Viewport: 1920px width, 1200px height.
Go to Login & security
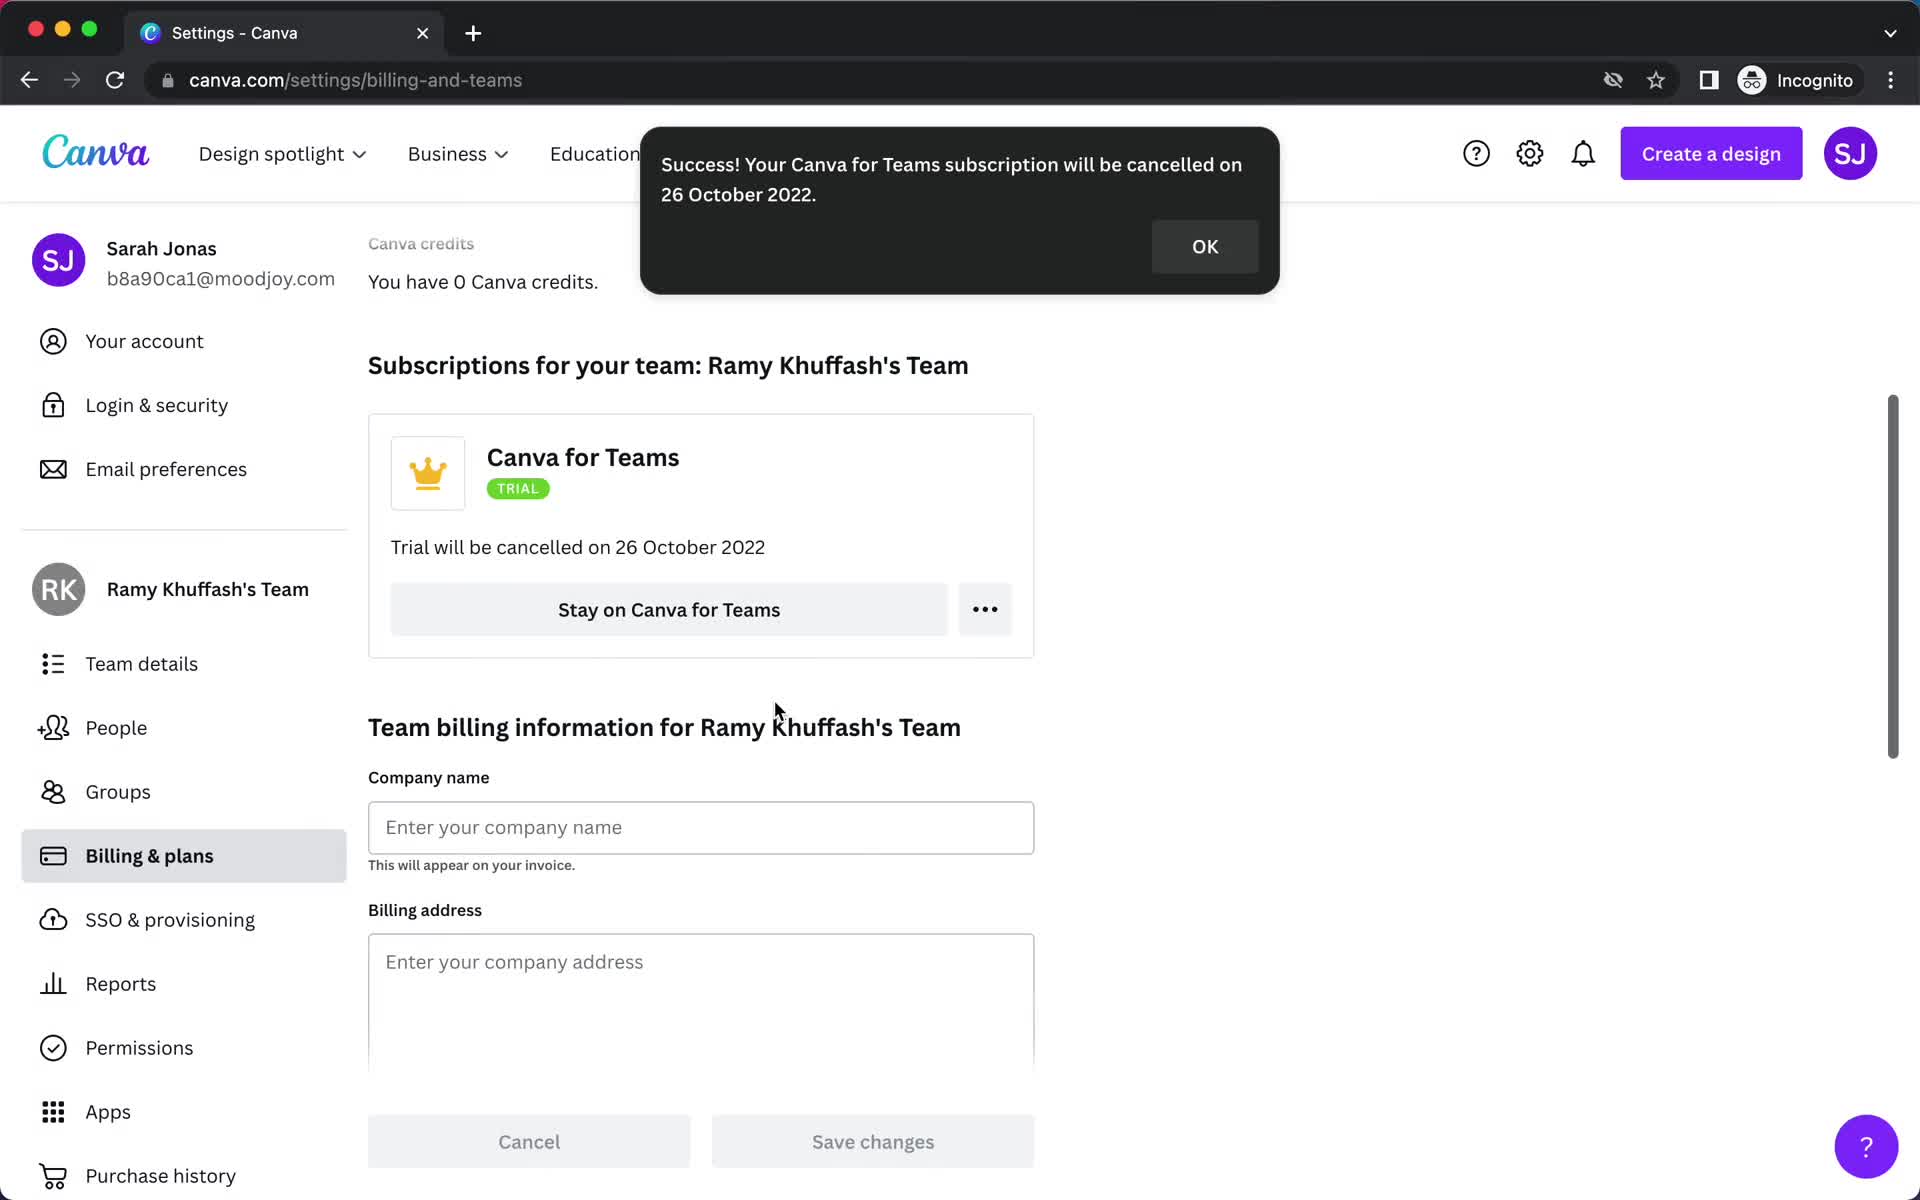point(184,405)
